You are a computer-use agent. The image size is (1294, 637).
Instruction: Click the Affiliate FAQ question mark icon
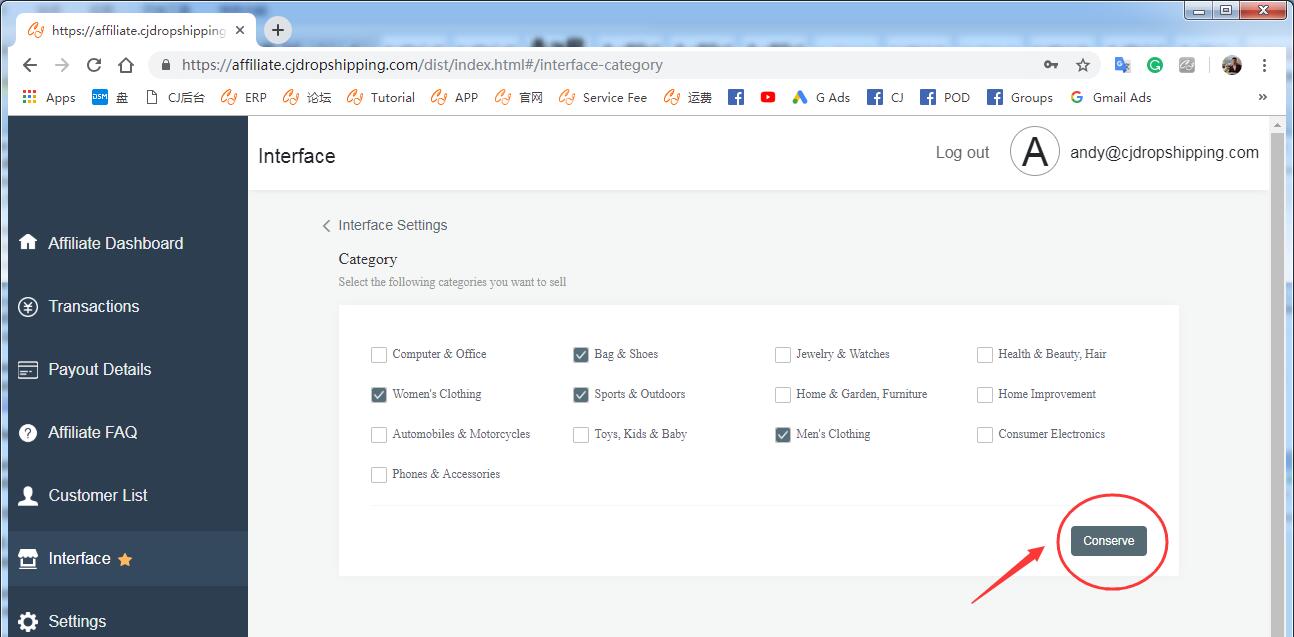[x=28, y=433]
